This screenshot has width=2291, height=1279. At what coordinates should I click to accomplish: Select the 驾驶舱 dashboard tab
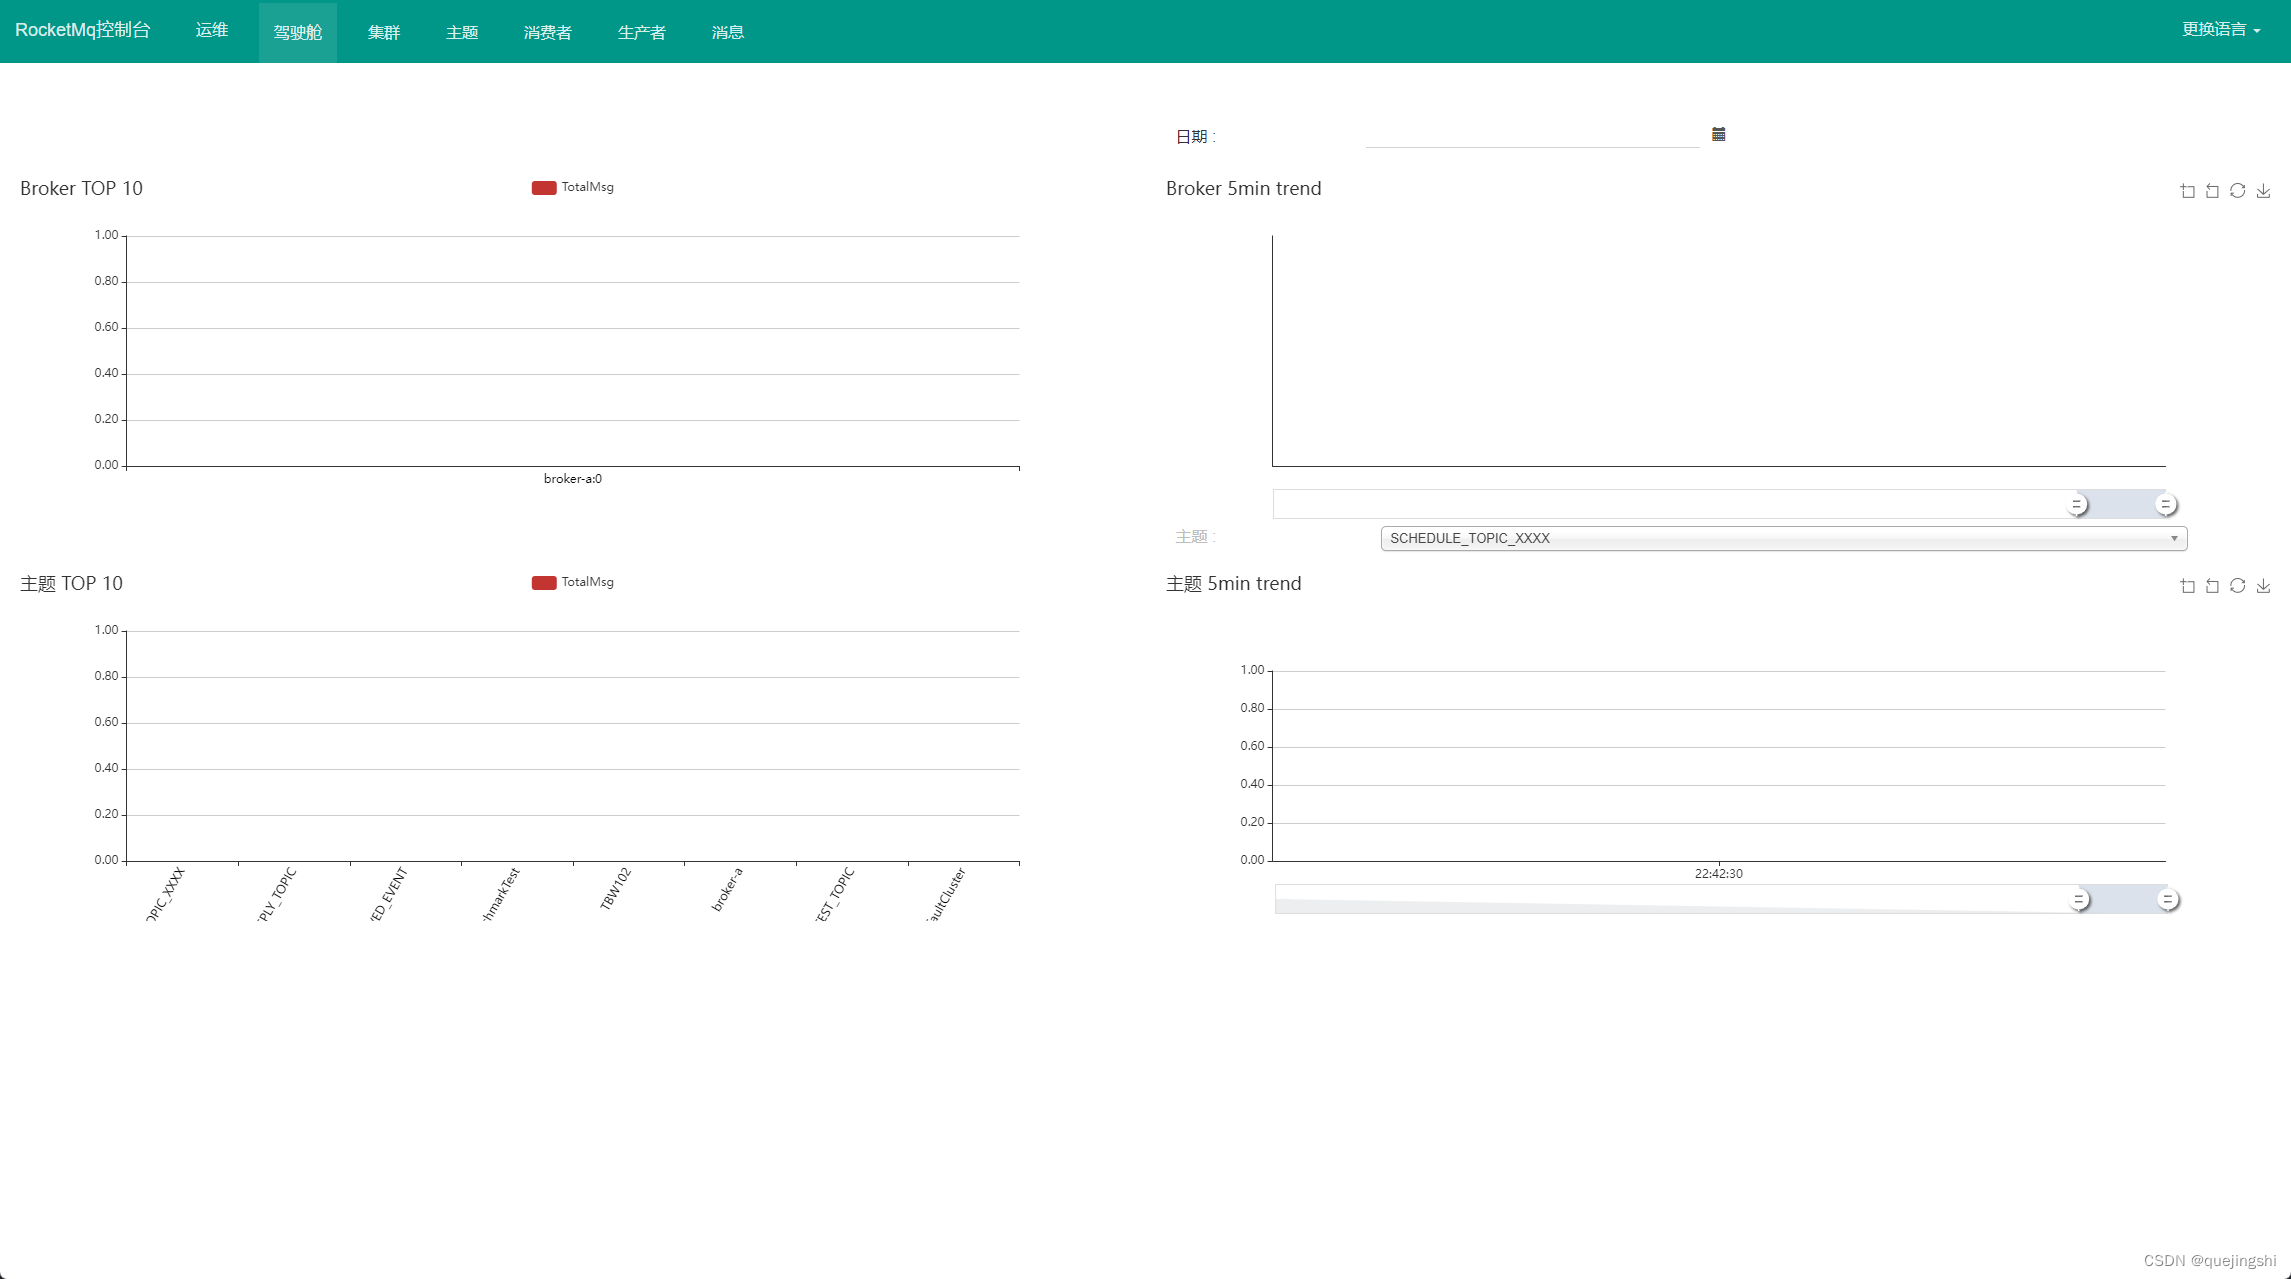(x=298, y=32)
